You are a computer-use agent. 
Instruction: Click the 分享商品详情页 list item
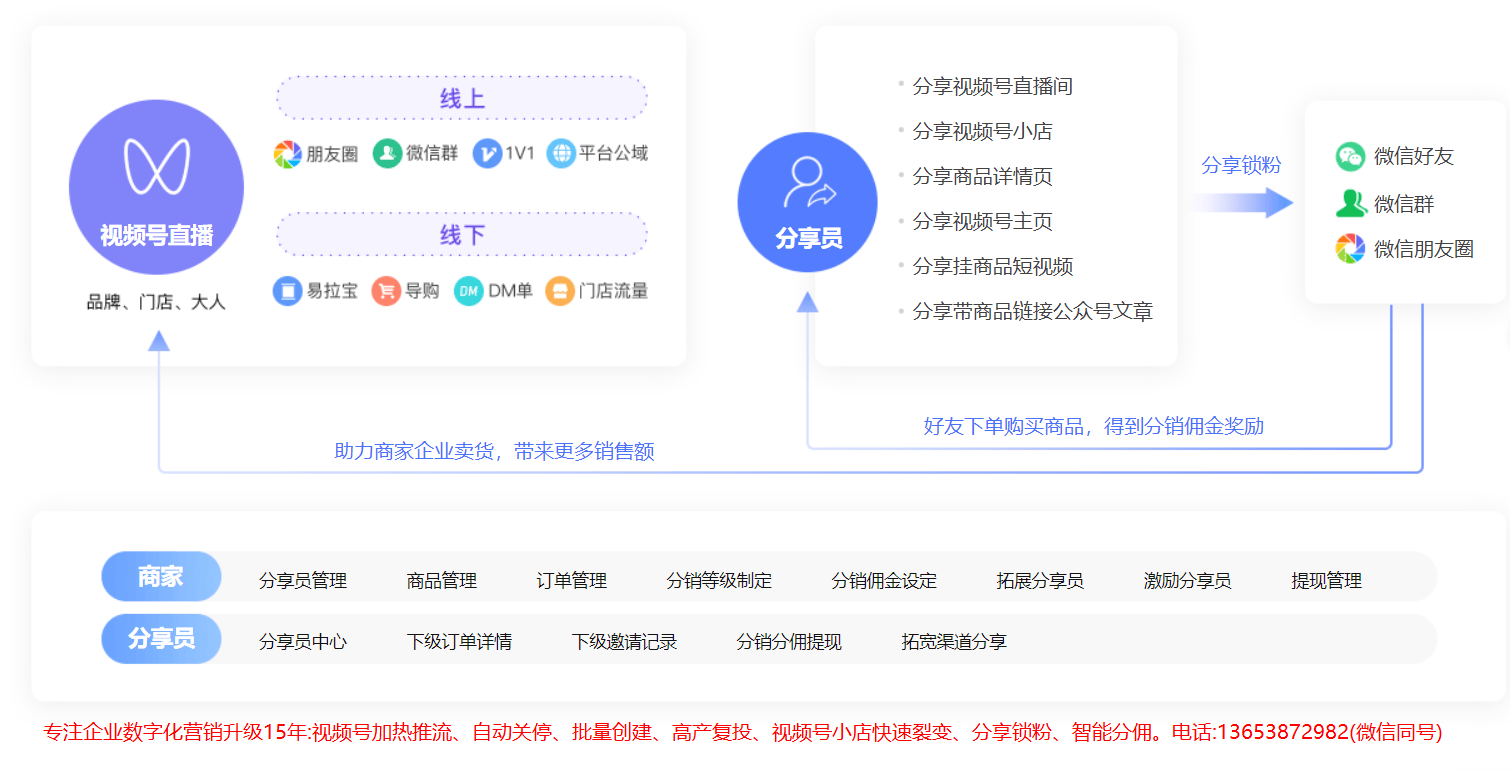pos(982,176)
